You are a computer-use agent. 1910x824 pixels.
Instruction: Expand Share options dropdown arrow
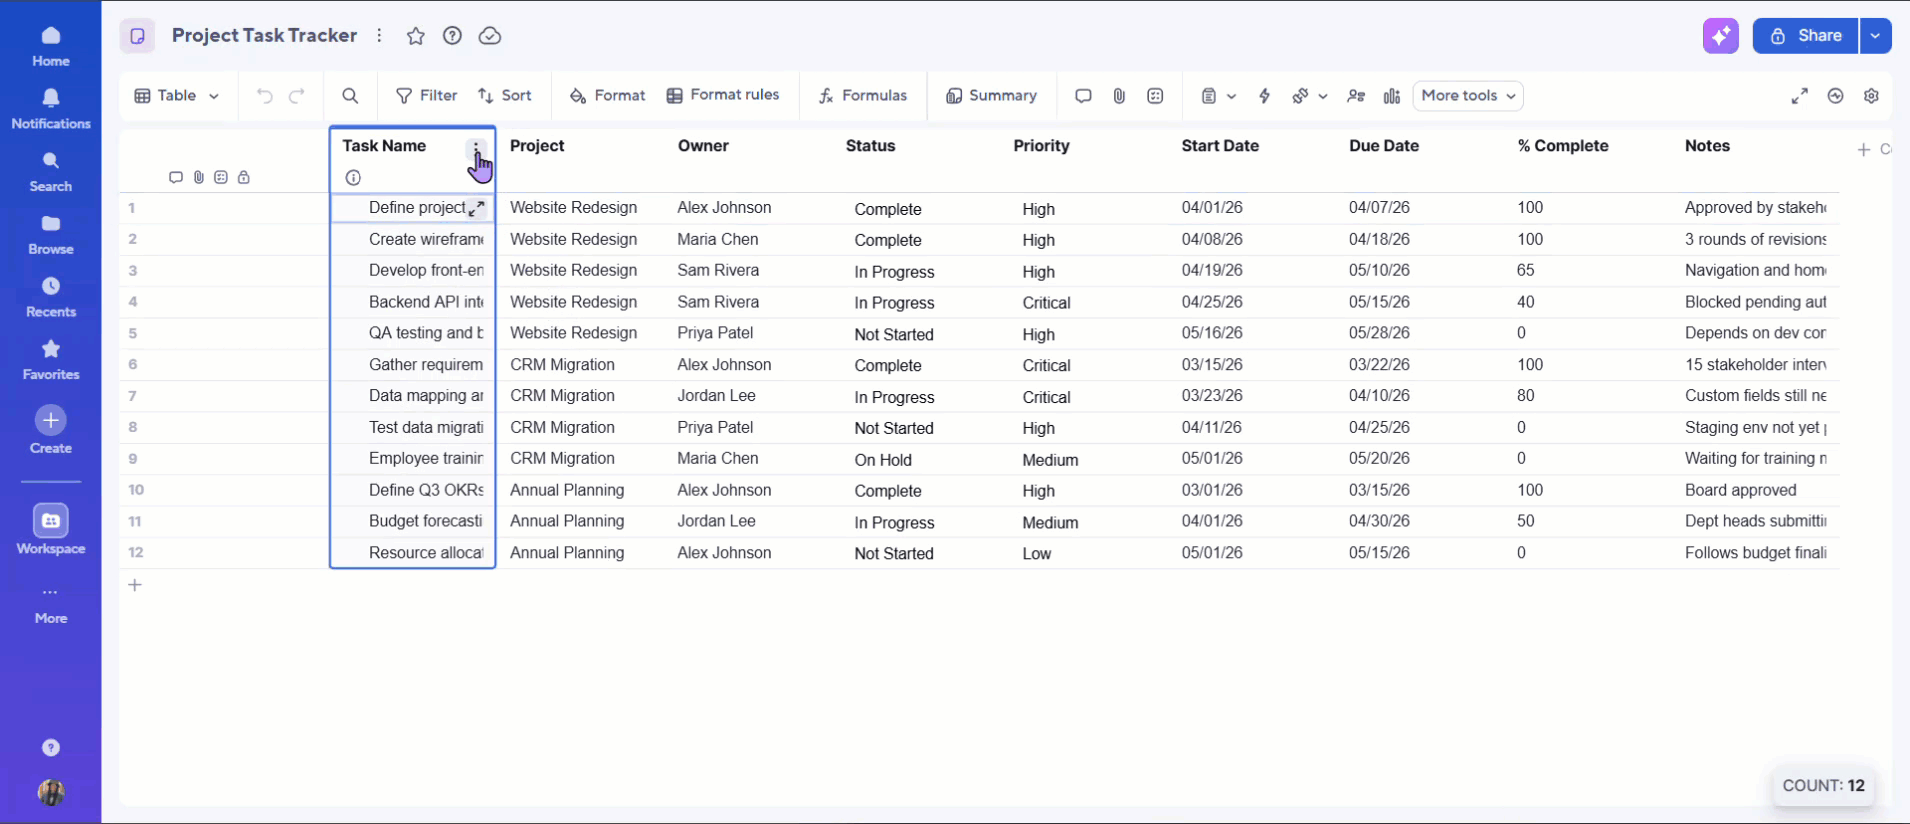tap(1876, 36)
